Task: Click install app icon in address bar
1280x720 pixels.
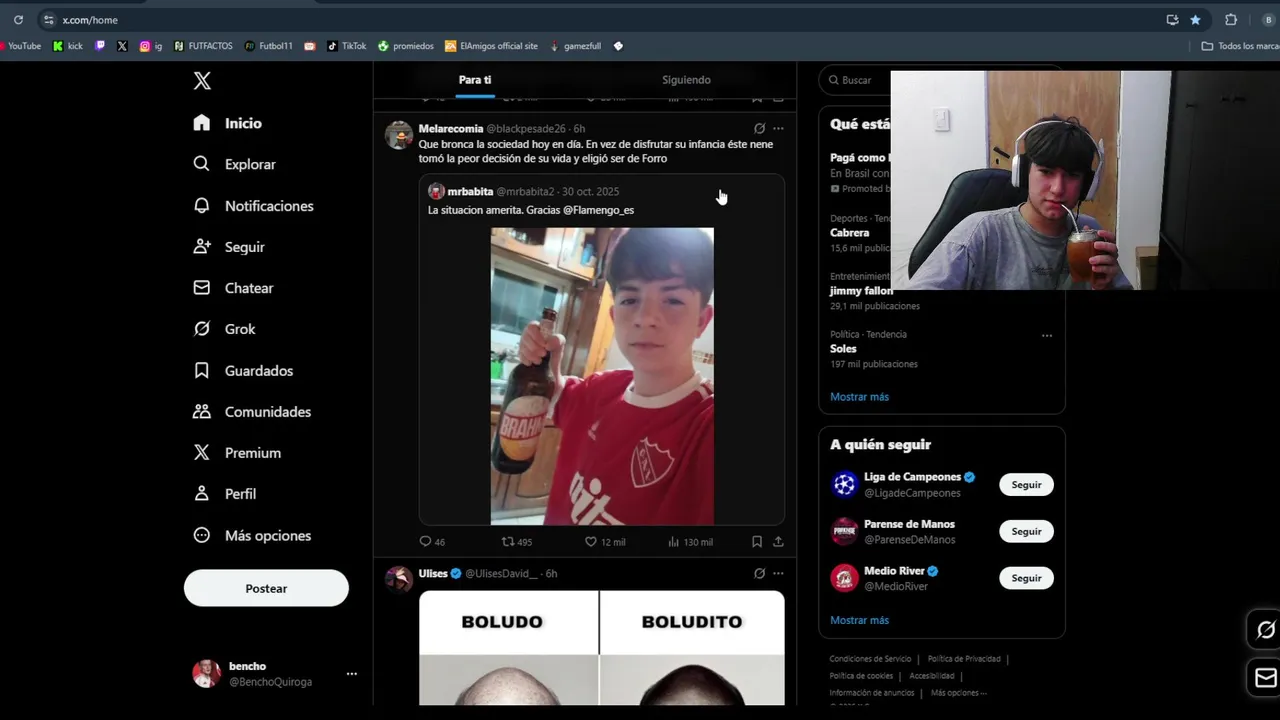Action: tap(1172, 20)
